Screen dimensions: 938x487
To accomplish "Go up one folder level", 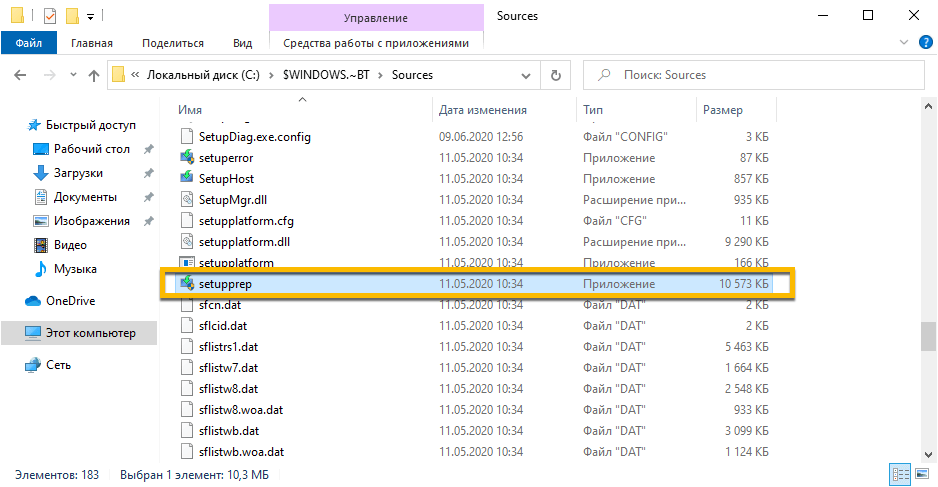I will [94, 75].
